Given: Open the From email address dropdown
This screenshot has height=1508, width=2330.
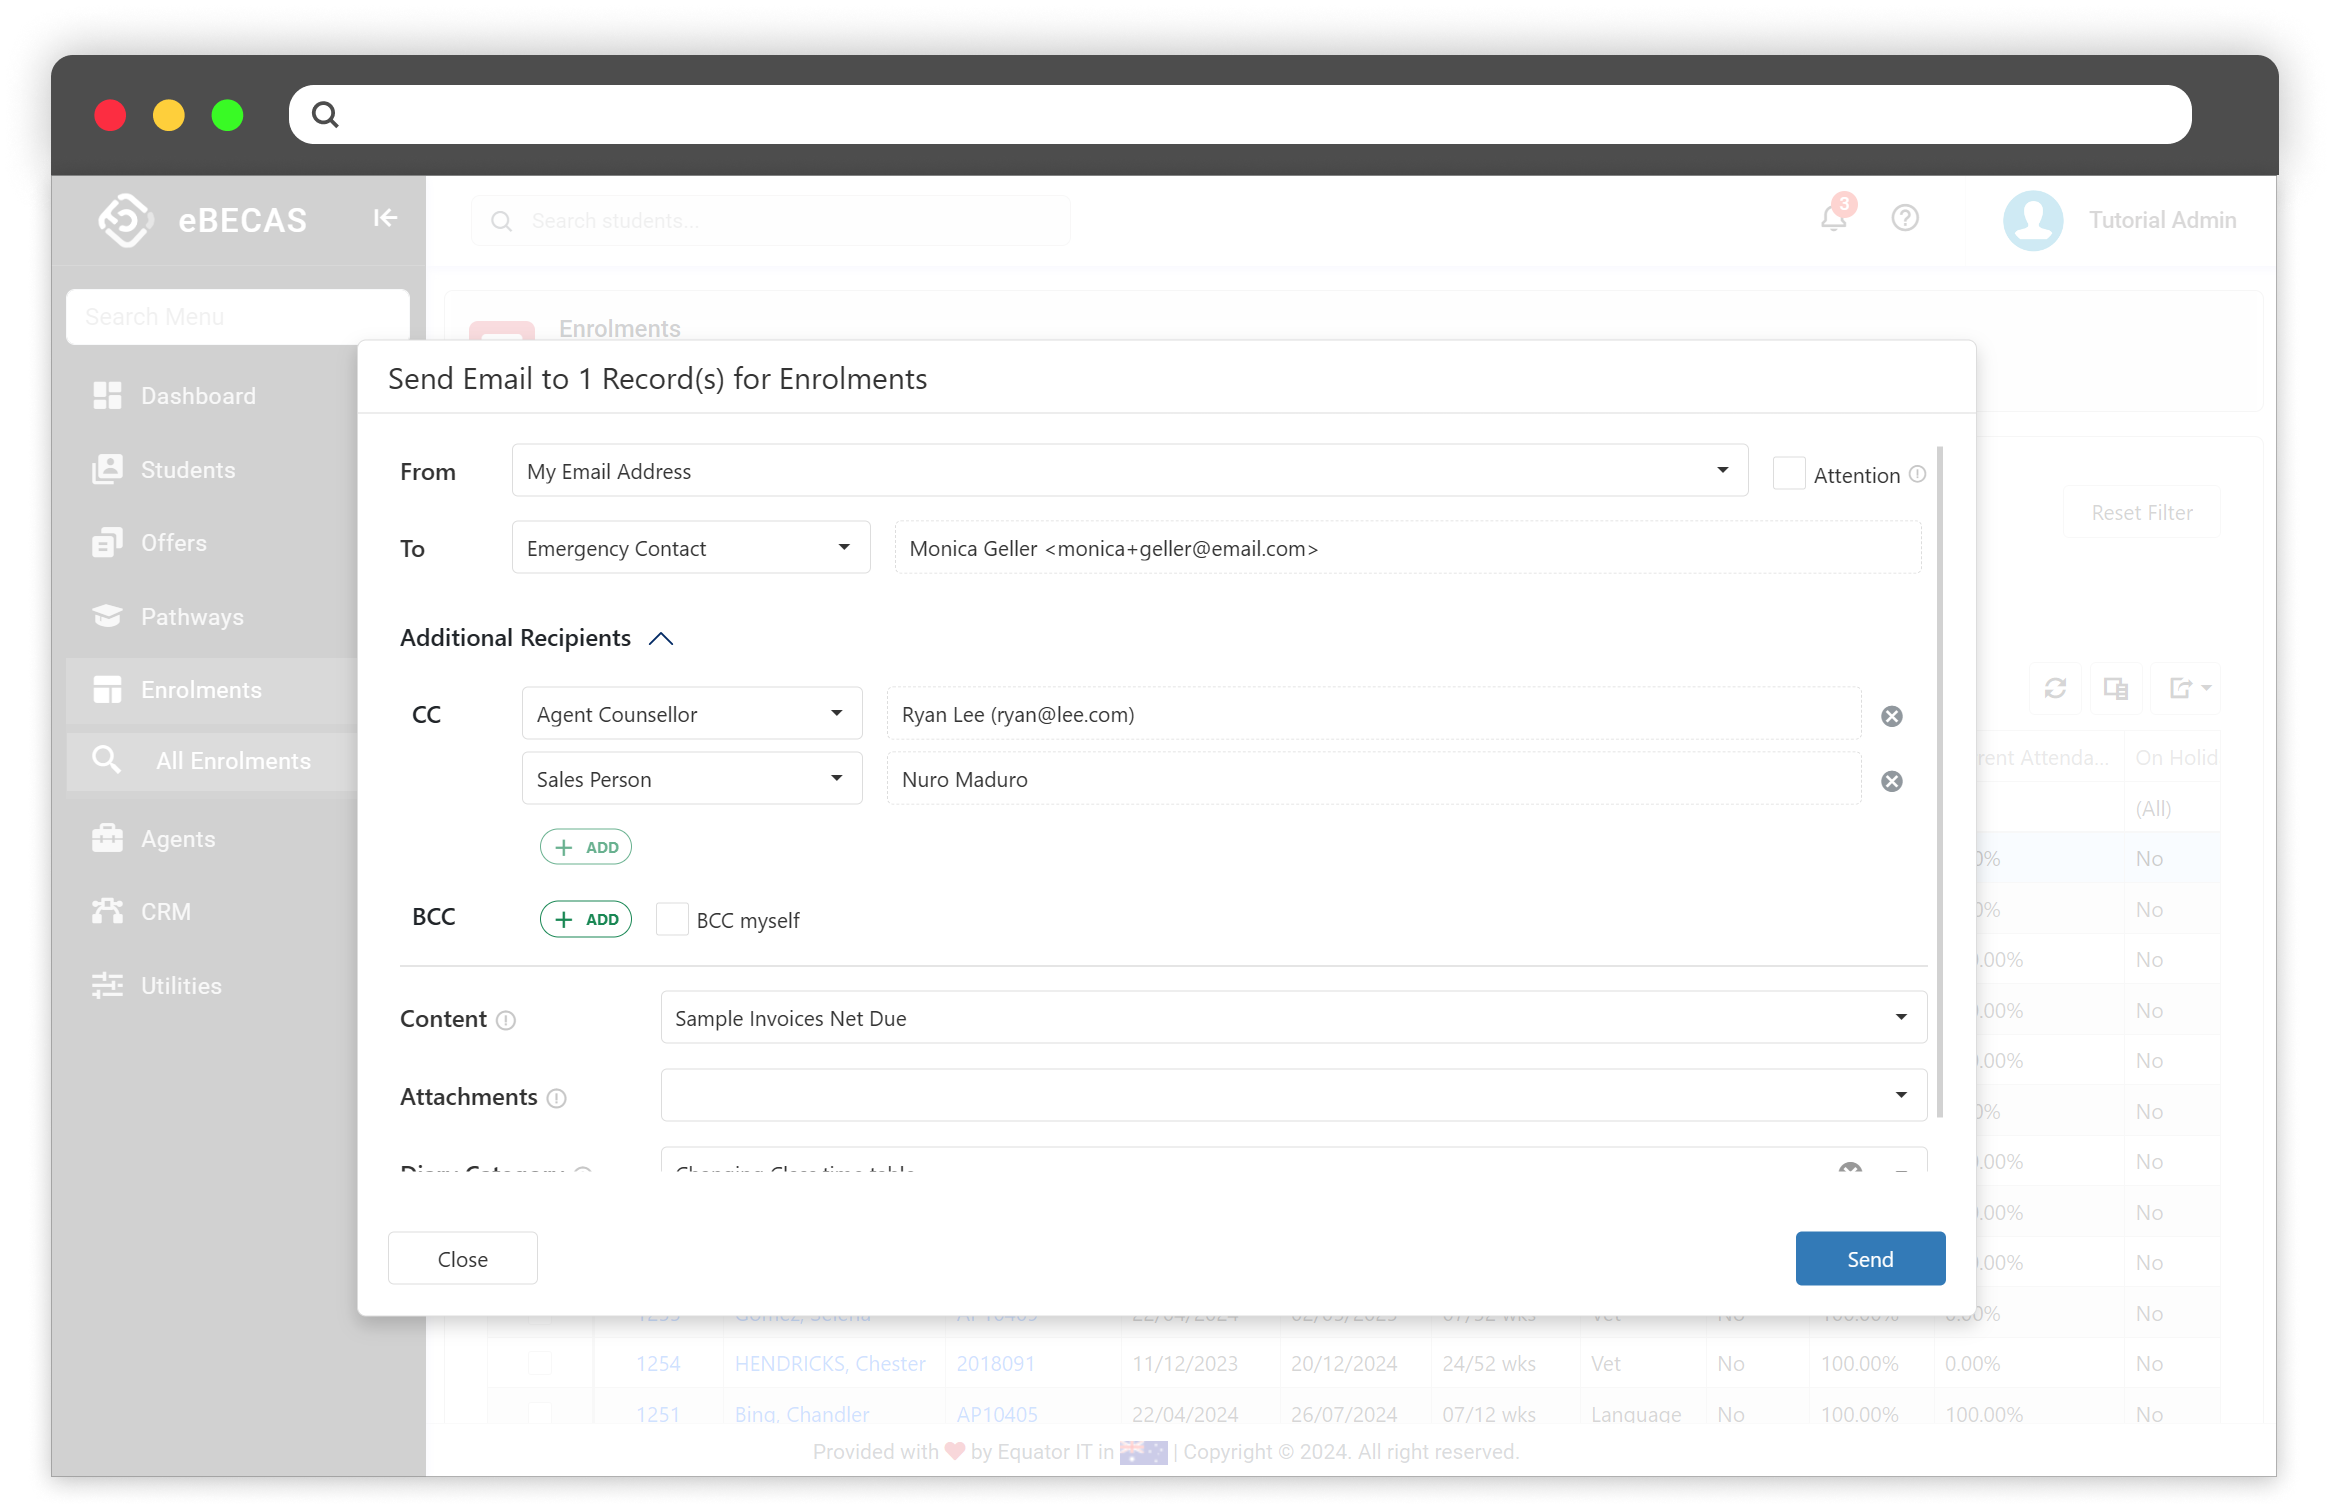Looking at the screenshot, I should tap(1129, 470).
